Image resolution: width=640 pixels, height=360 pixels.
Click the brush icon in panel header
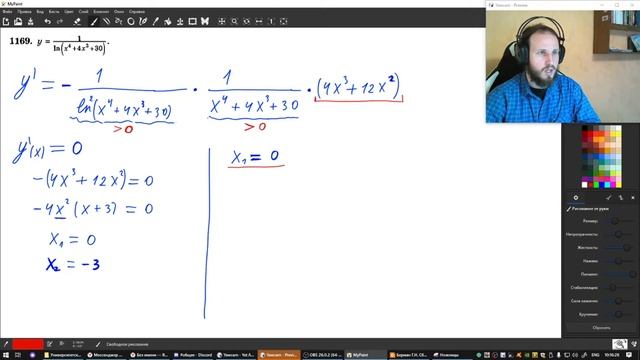point(609,198)
